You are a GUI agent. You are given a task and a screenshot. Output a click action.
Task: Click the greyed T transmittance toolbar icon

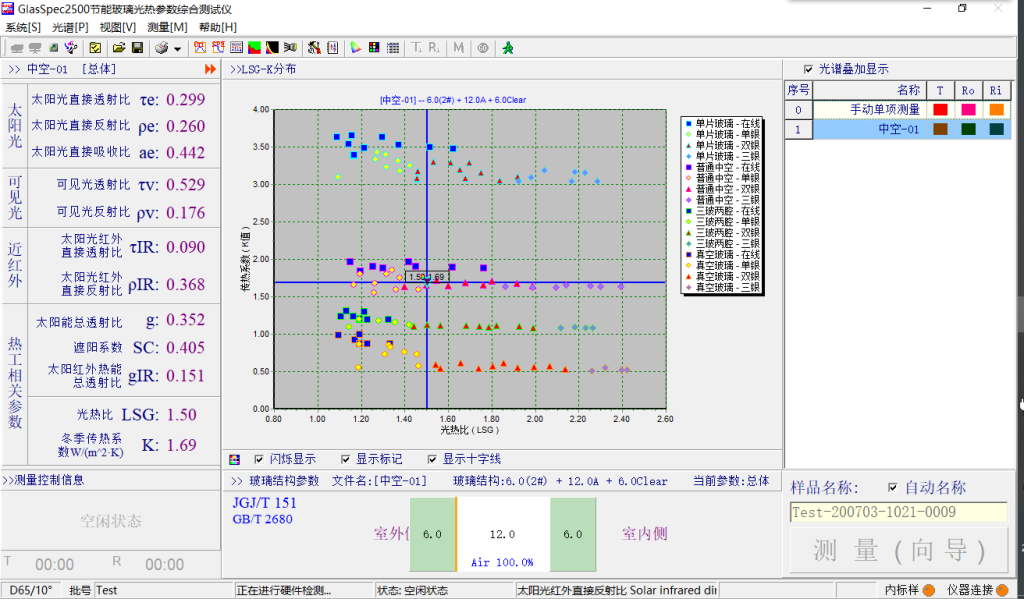coord(417,48)
